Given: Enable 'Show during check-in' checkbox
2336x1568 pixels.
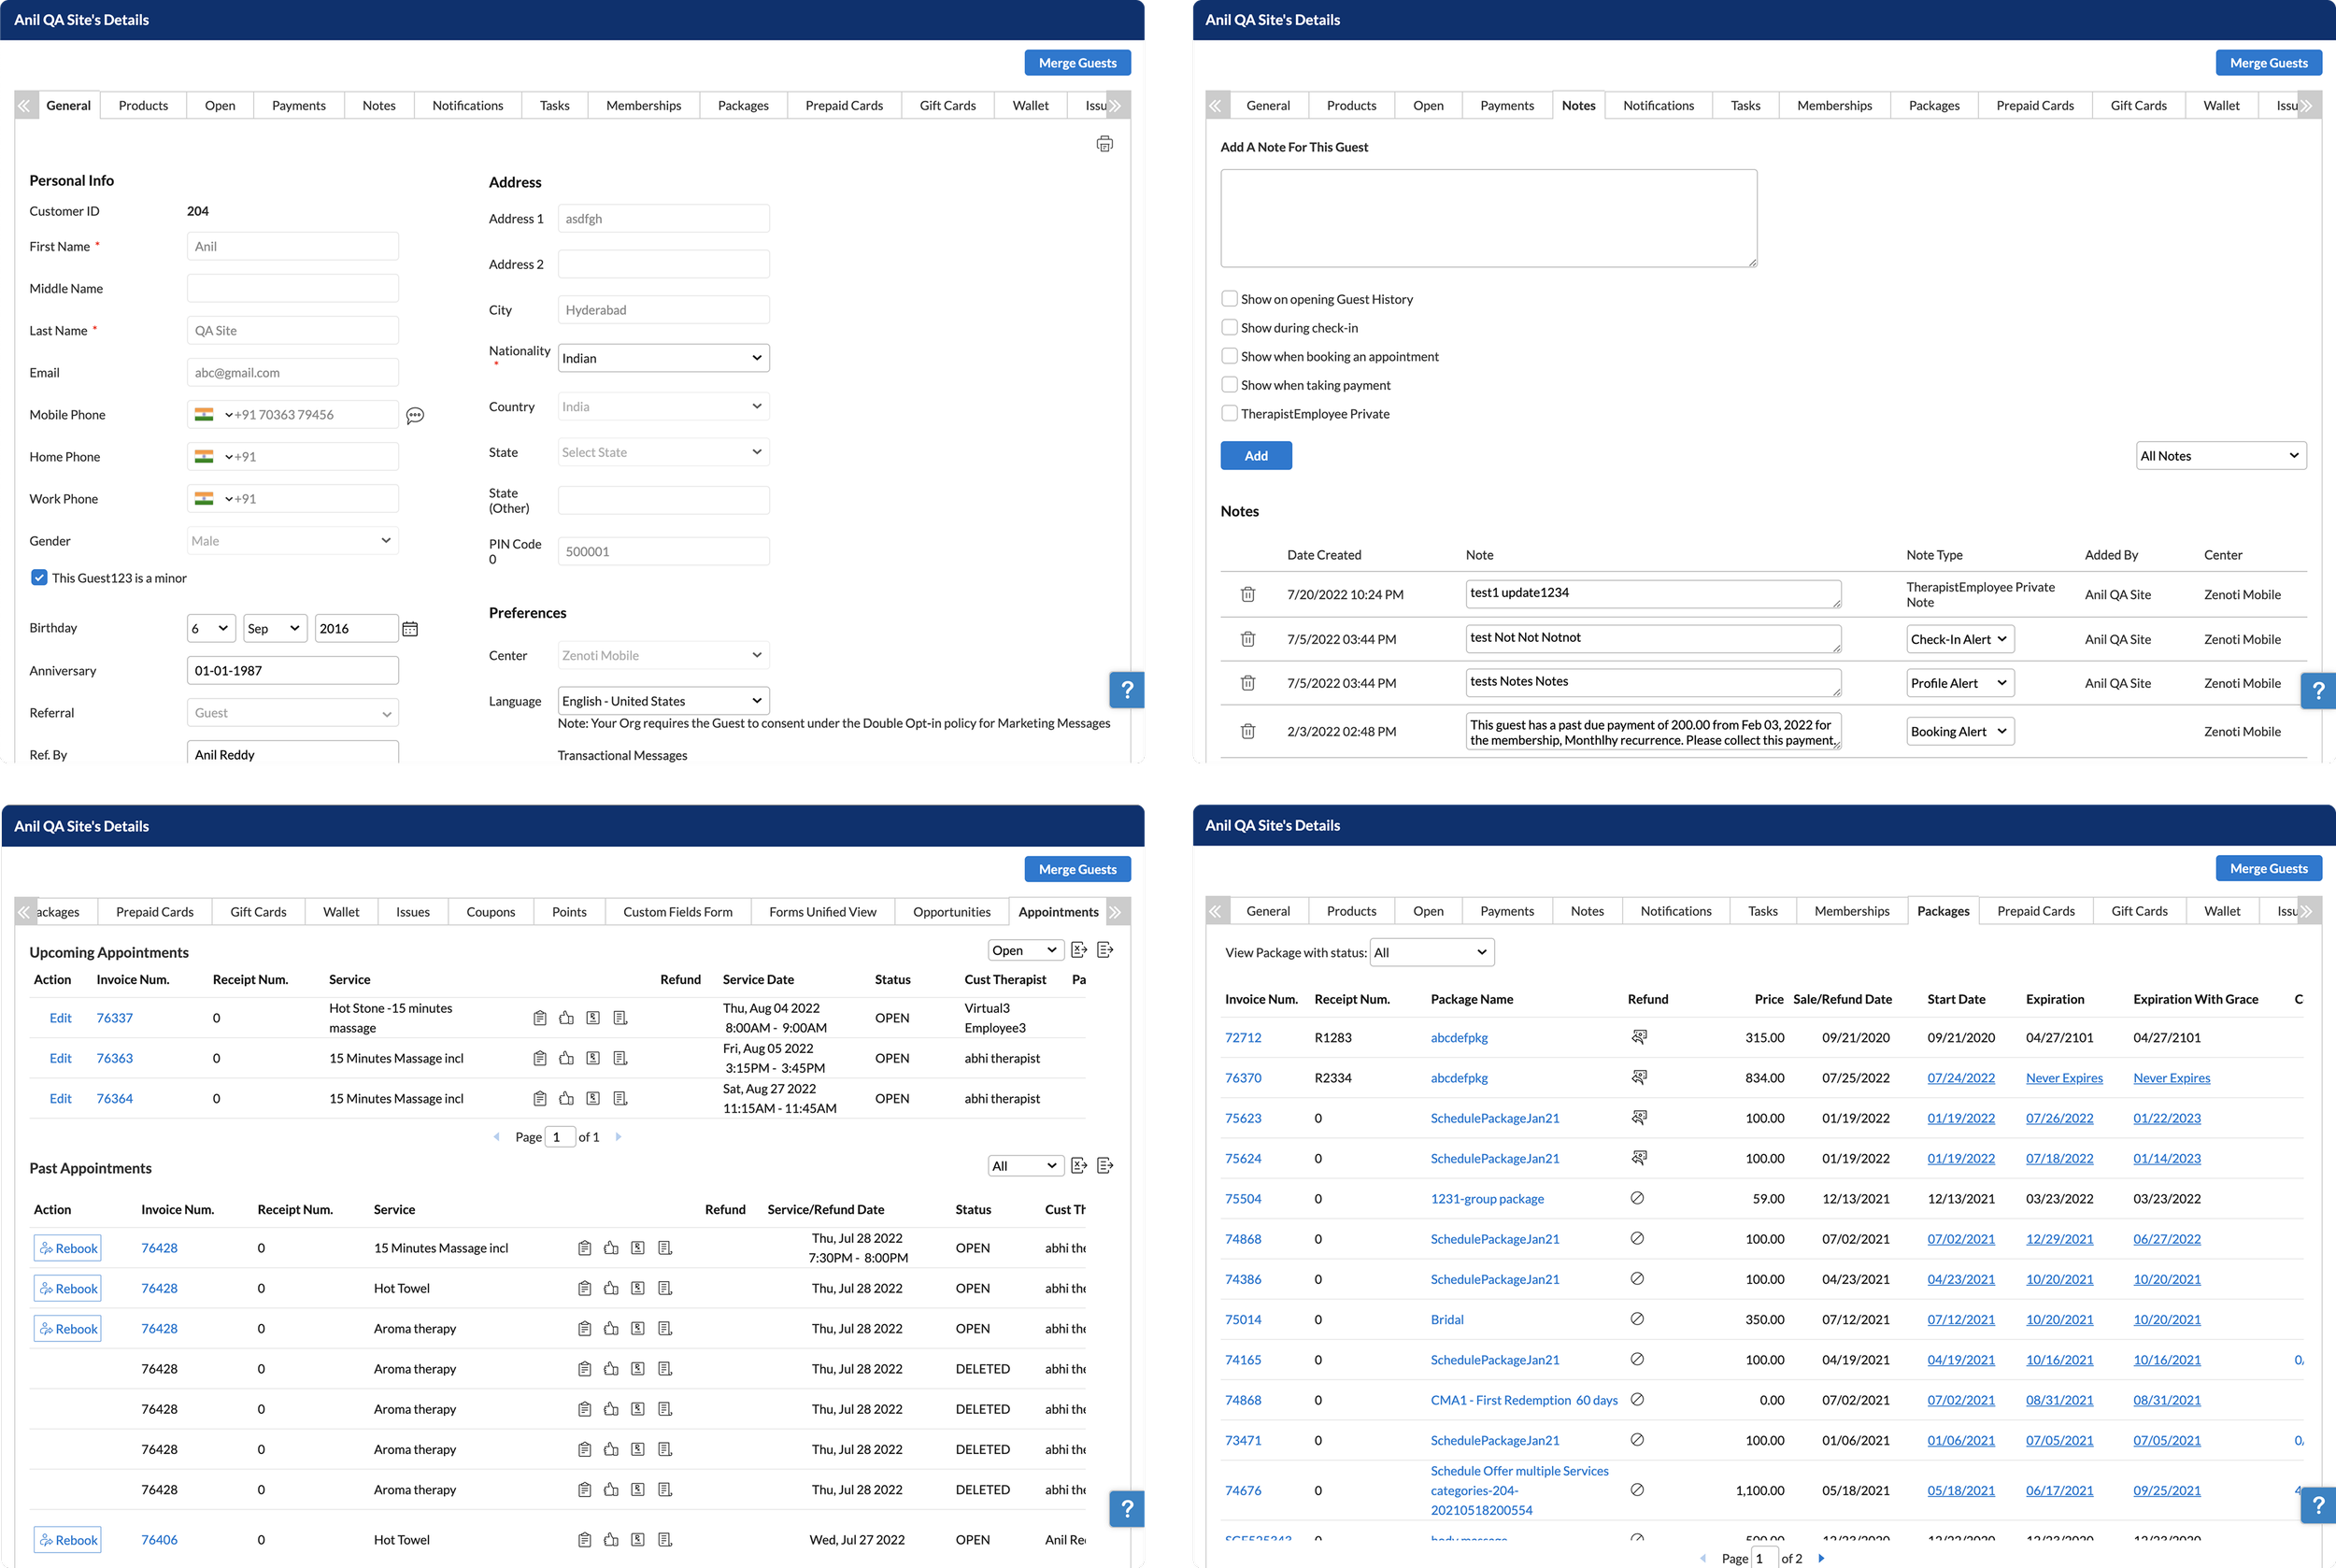Looking at the screenshot, I should coord(1229,327).
